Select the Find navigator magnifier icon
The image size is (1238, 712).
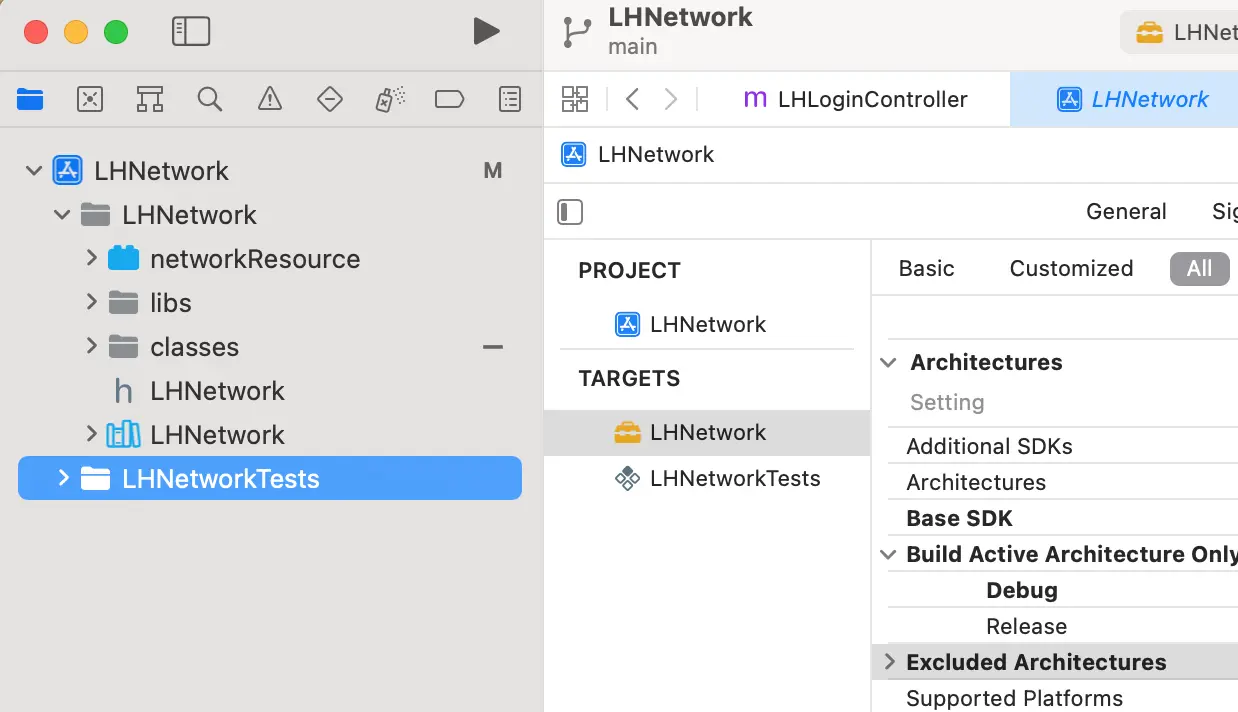pyautogui.click(x=210, y=99)
